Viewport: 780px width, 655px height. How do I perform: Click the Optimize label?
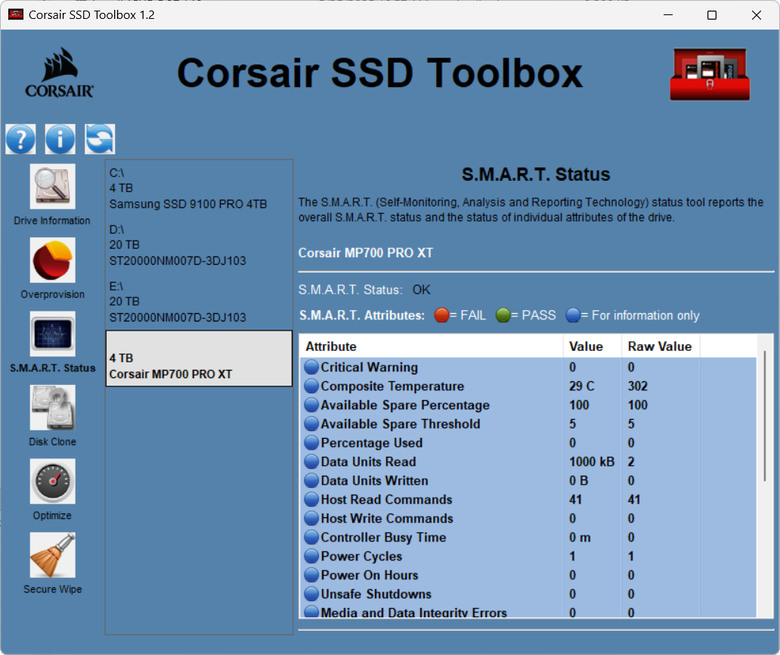click(x=52, y=515)
